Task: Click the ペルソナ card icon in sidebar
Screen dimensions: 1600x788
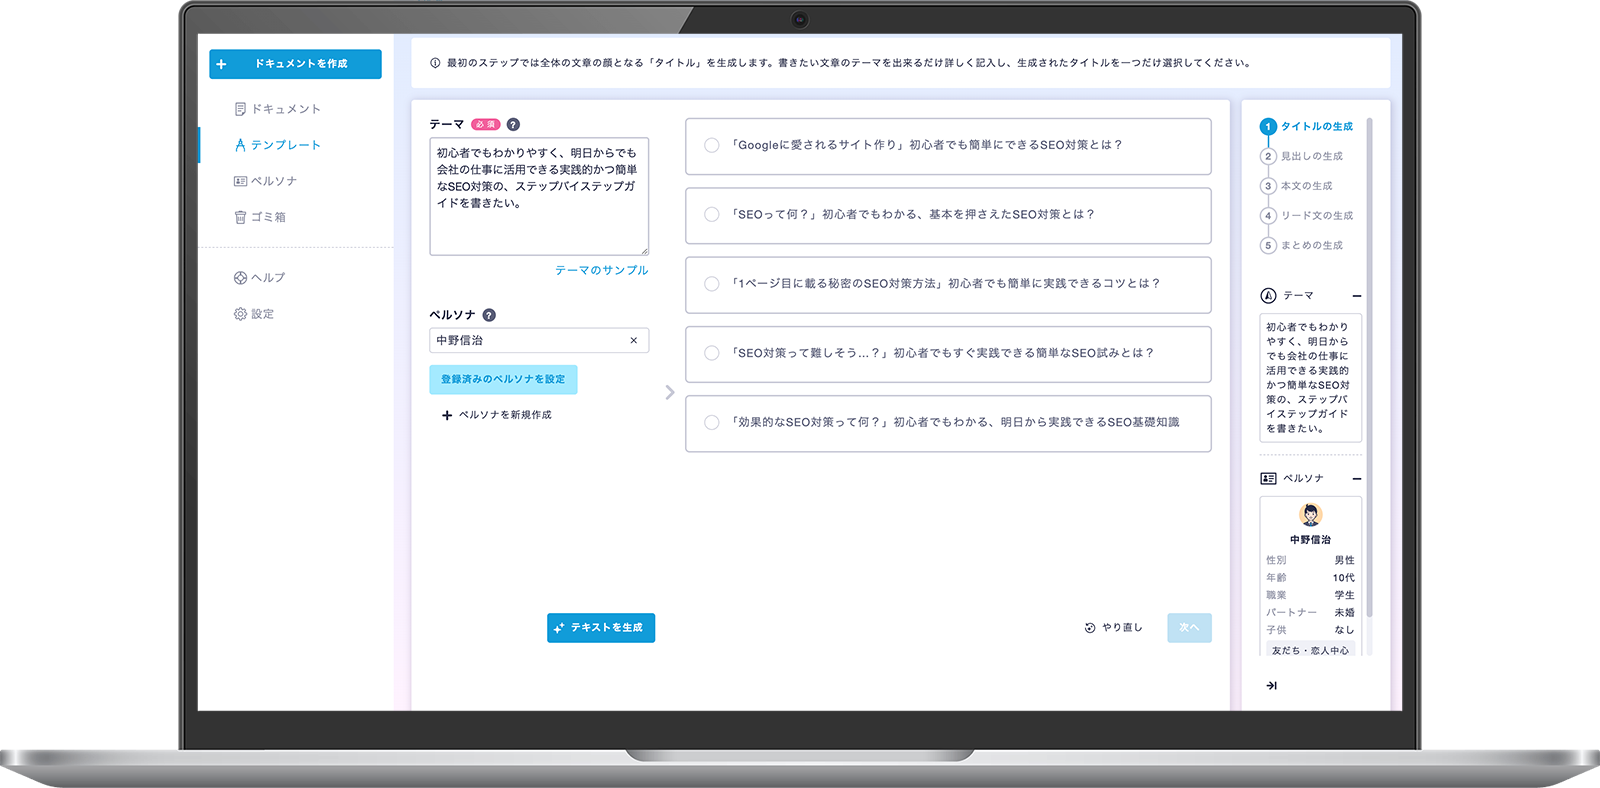Action: click(240, 181)
